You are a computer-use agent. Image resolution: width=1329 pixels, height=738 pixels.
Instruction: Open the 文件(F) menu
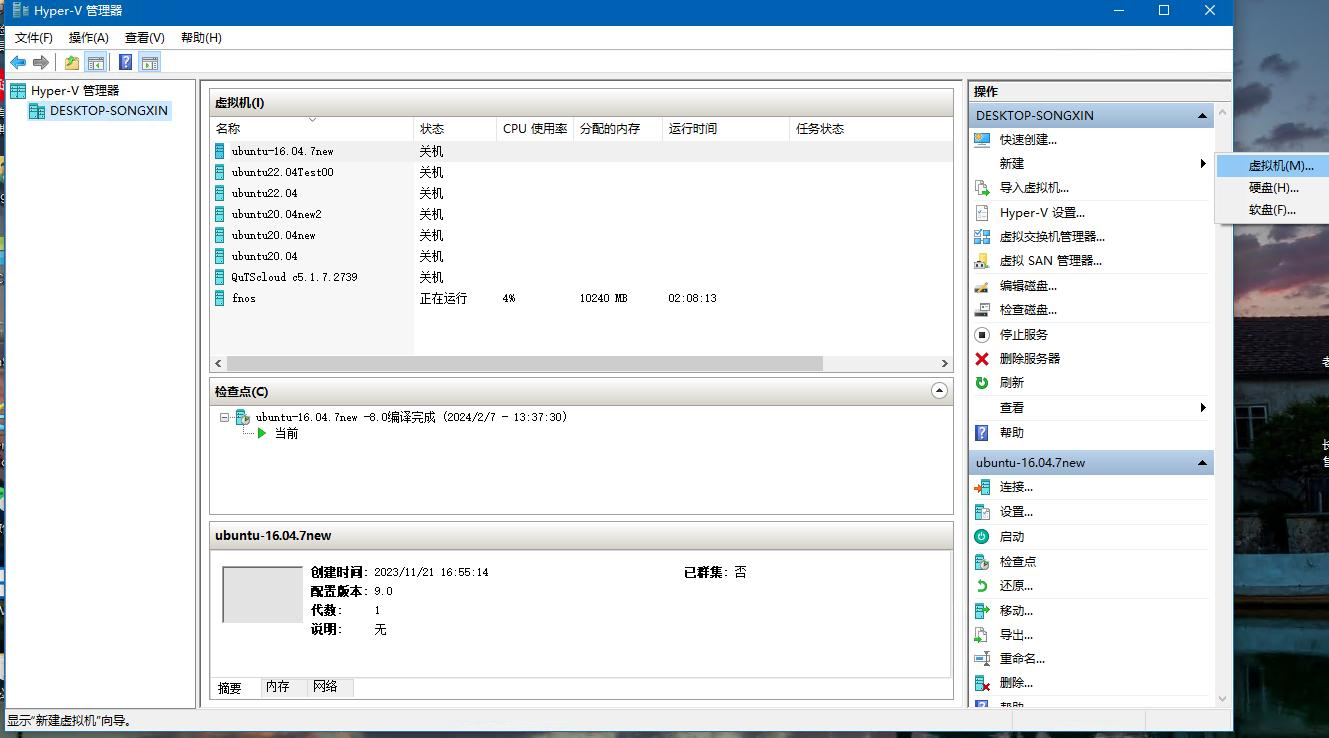(34, 38)
